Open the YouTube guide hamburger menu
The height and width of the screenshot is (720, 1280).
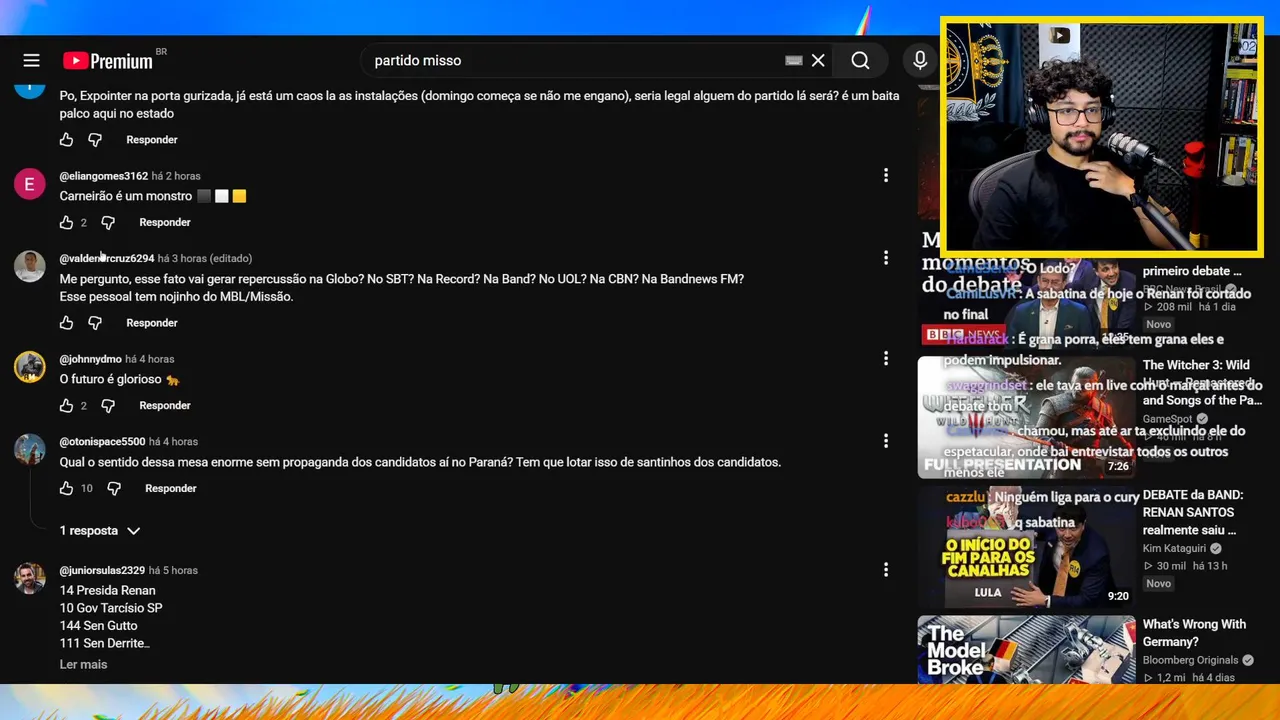click(31, 61)
